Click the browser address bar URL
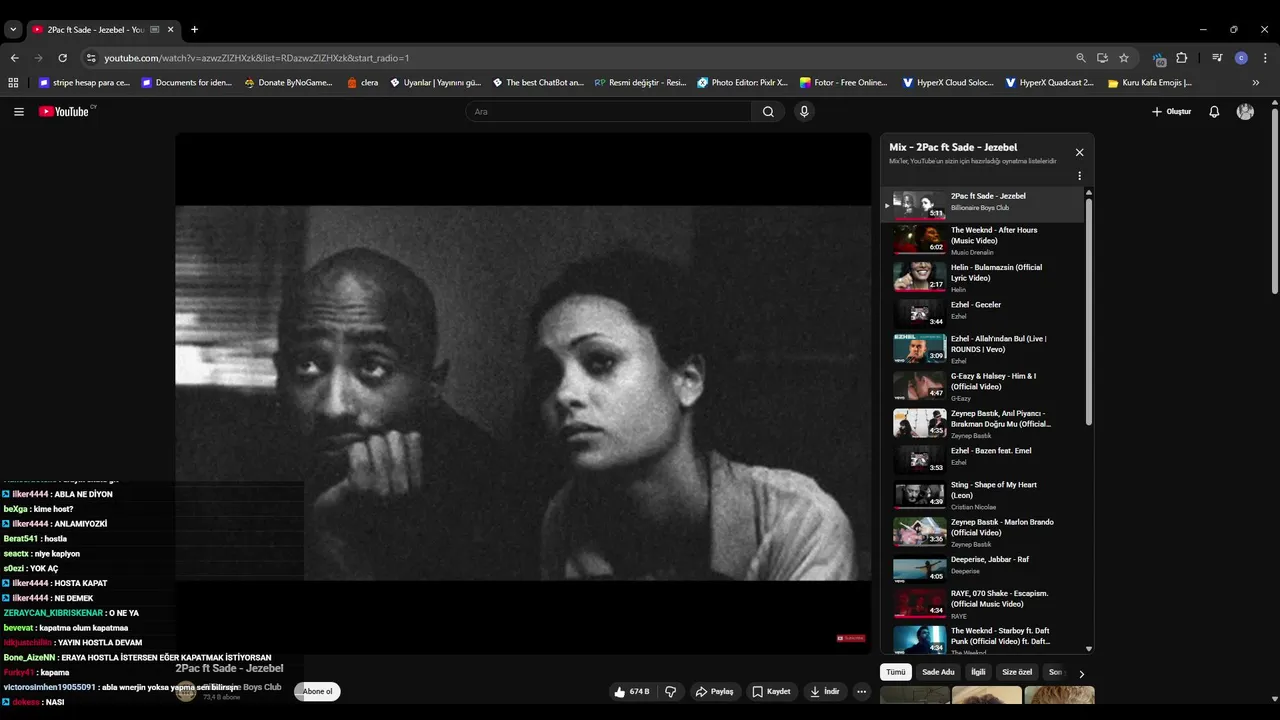This screenshot has height=720, width=1280. point(257,58)
